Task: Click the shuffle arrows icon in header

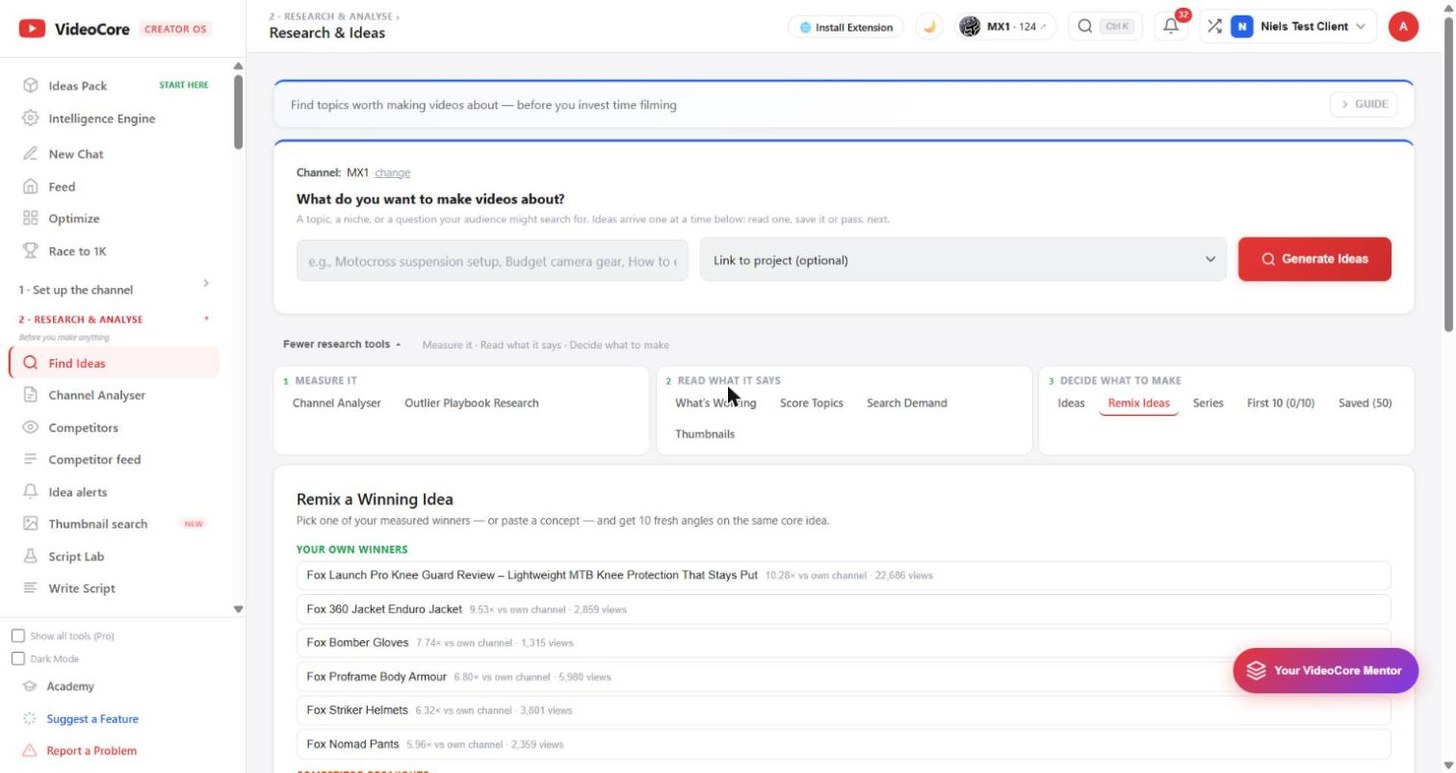Action: 1214,27
